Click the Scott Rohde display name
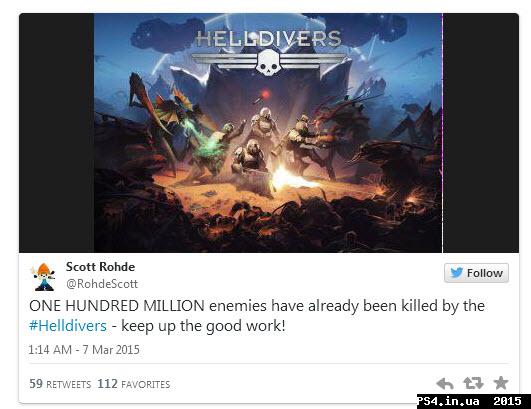 [100, 267]
